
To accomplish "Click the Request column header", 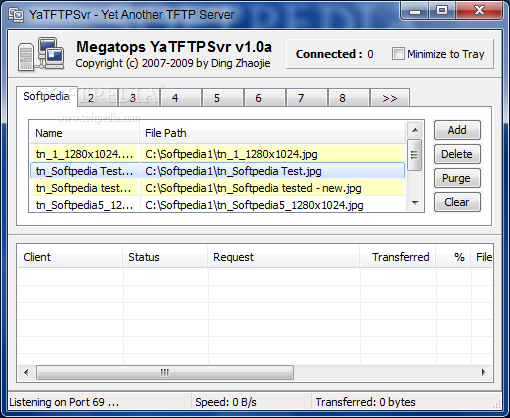I will pyautogui.click(x=284, y=257).
